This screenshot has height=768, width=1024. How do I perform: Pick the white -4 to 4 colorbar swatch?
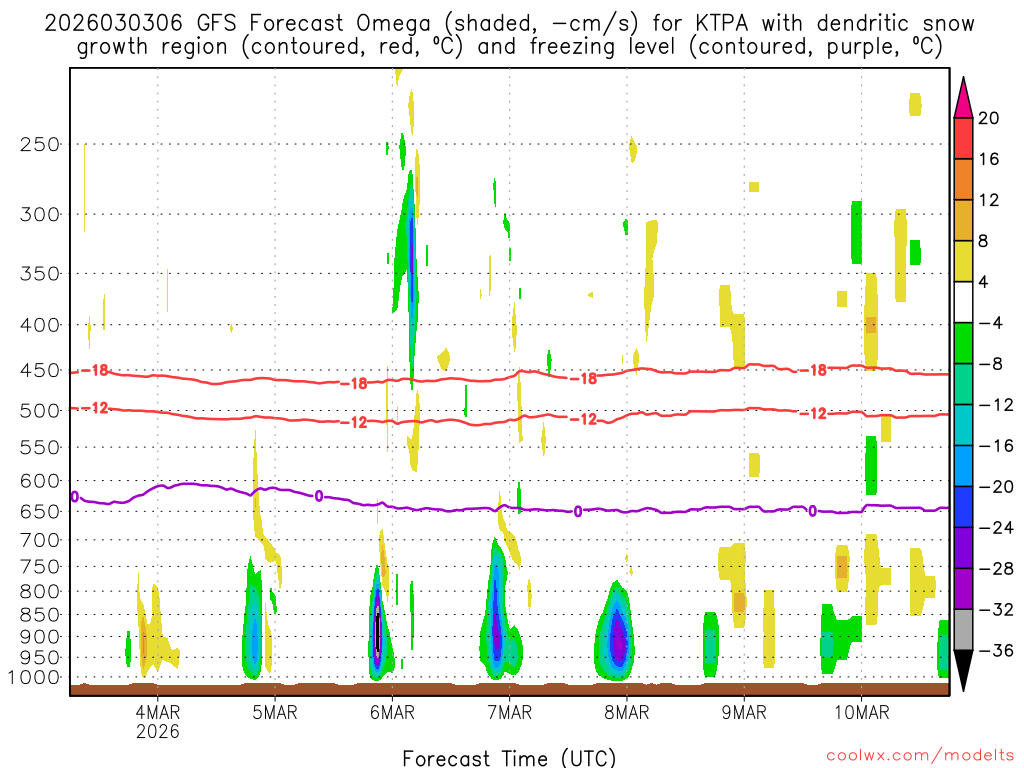(x=963, y=302)
